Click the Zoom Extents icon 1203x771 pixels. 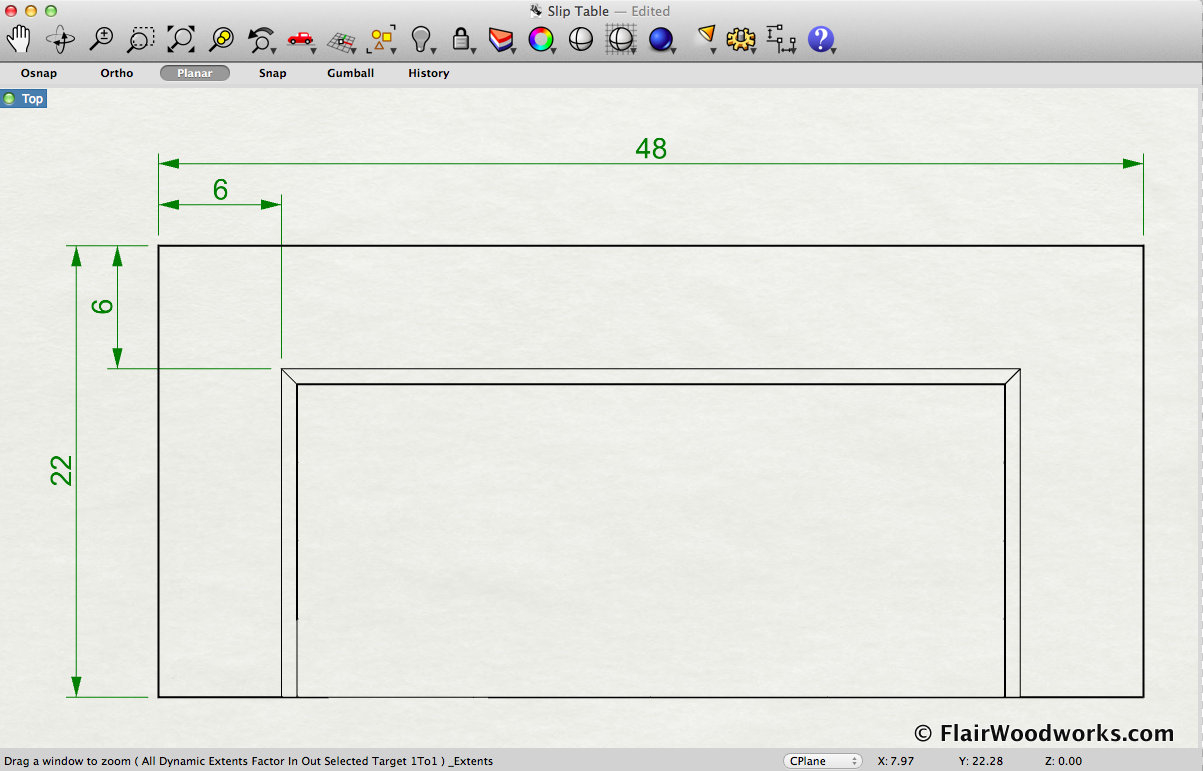tap(181, 39)
